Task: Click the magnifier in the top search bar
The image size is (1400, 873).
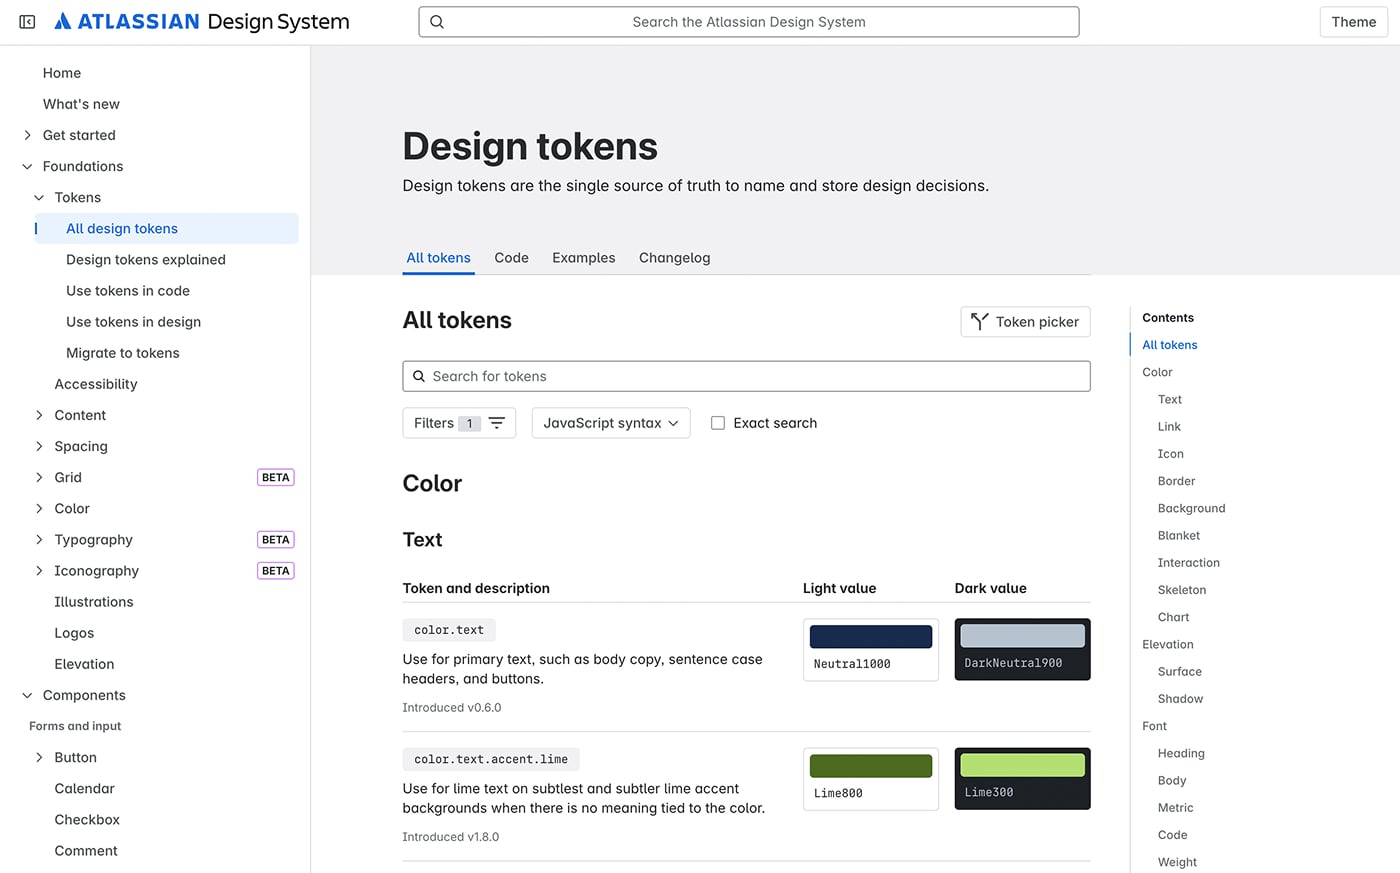Action: [x=437, y=21]
